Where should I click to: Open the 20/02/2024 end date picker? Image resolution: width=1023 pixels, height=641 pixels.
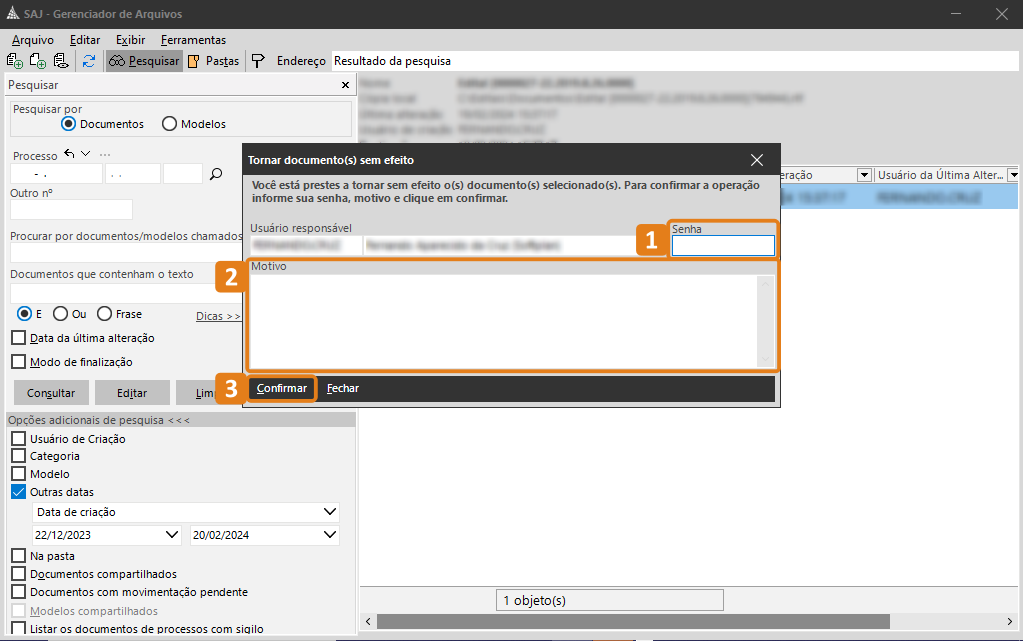[331, 535]
